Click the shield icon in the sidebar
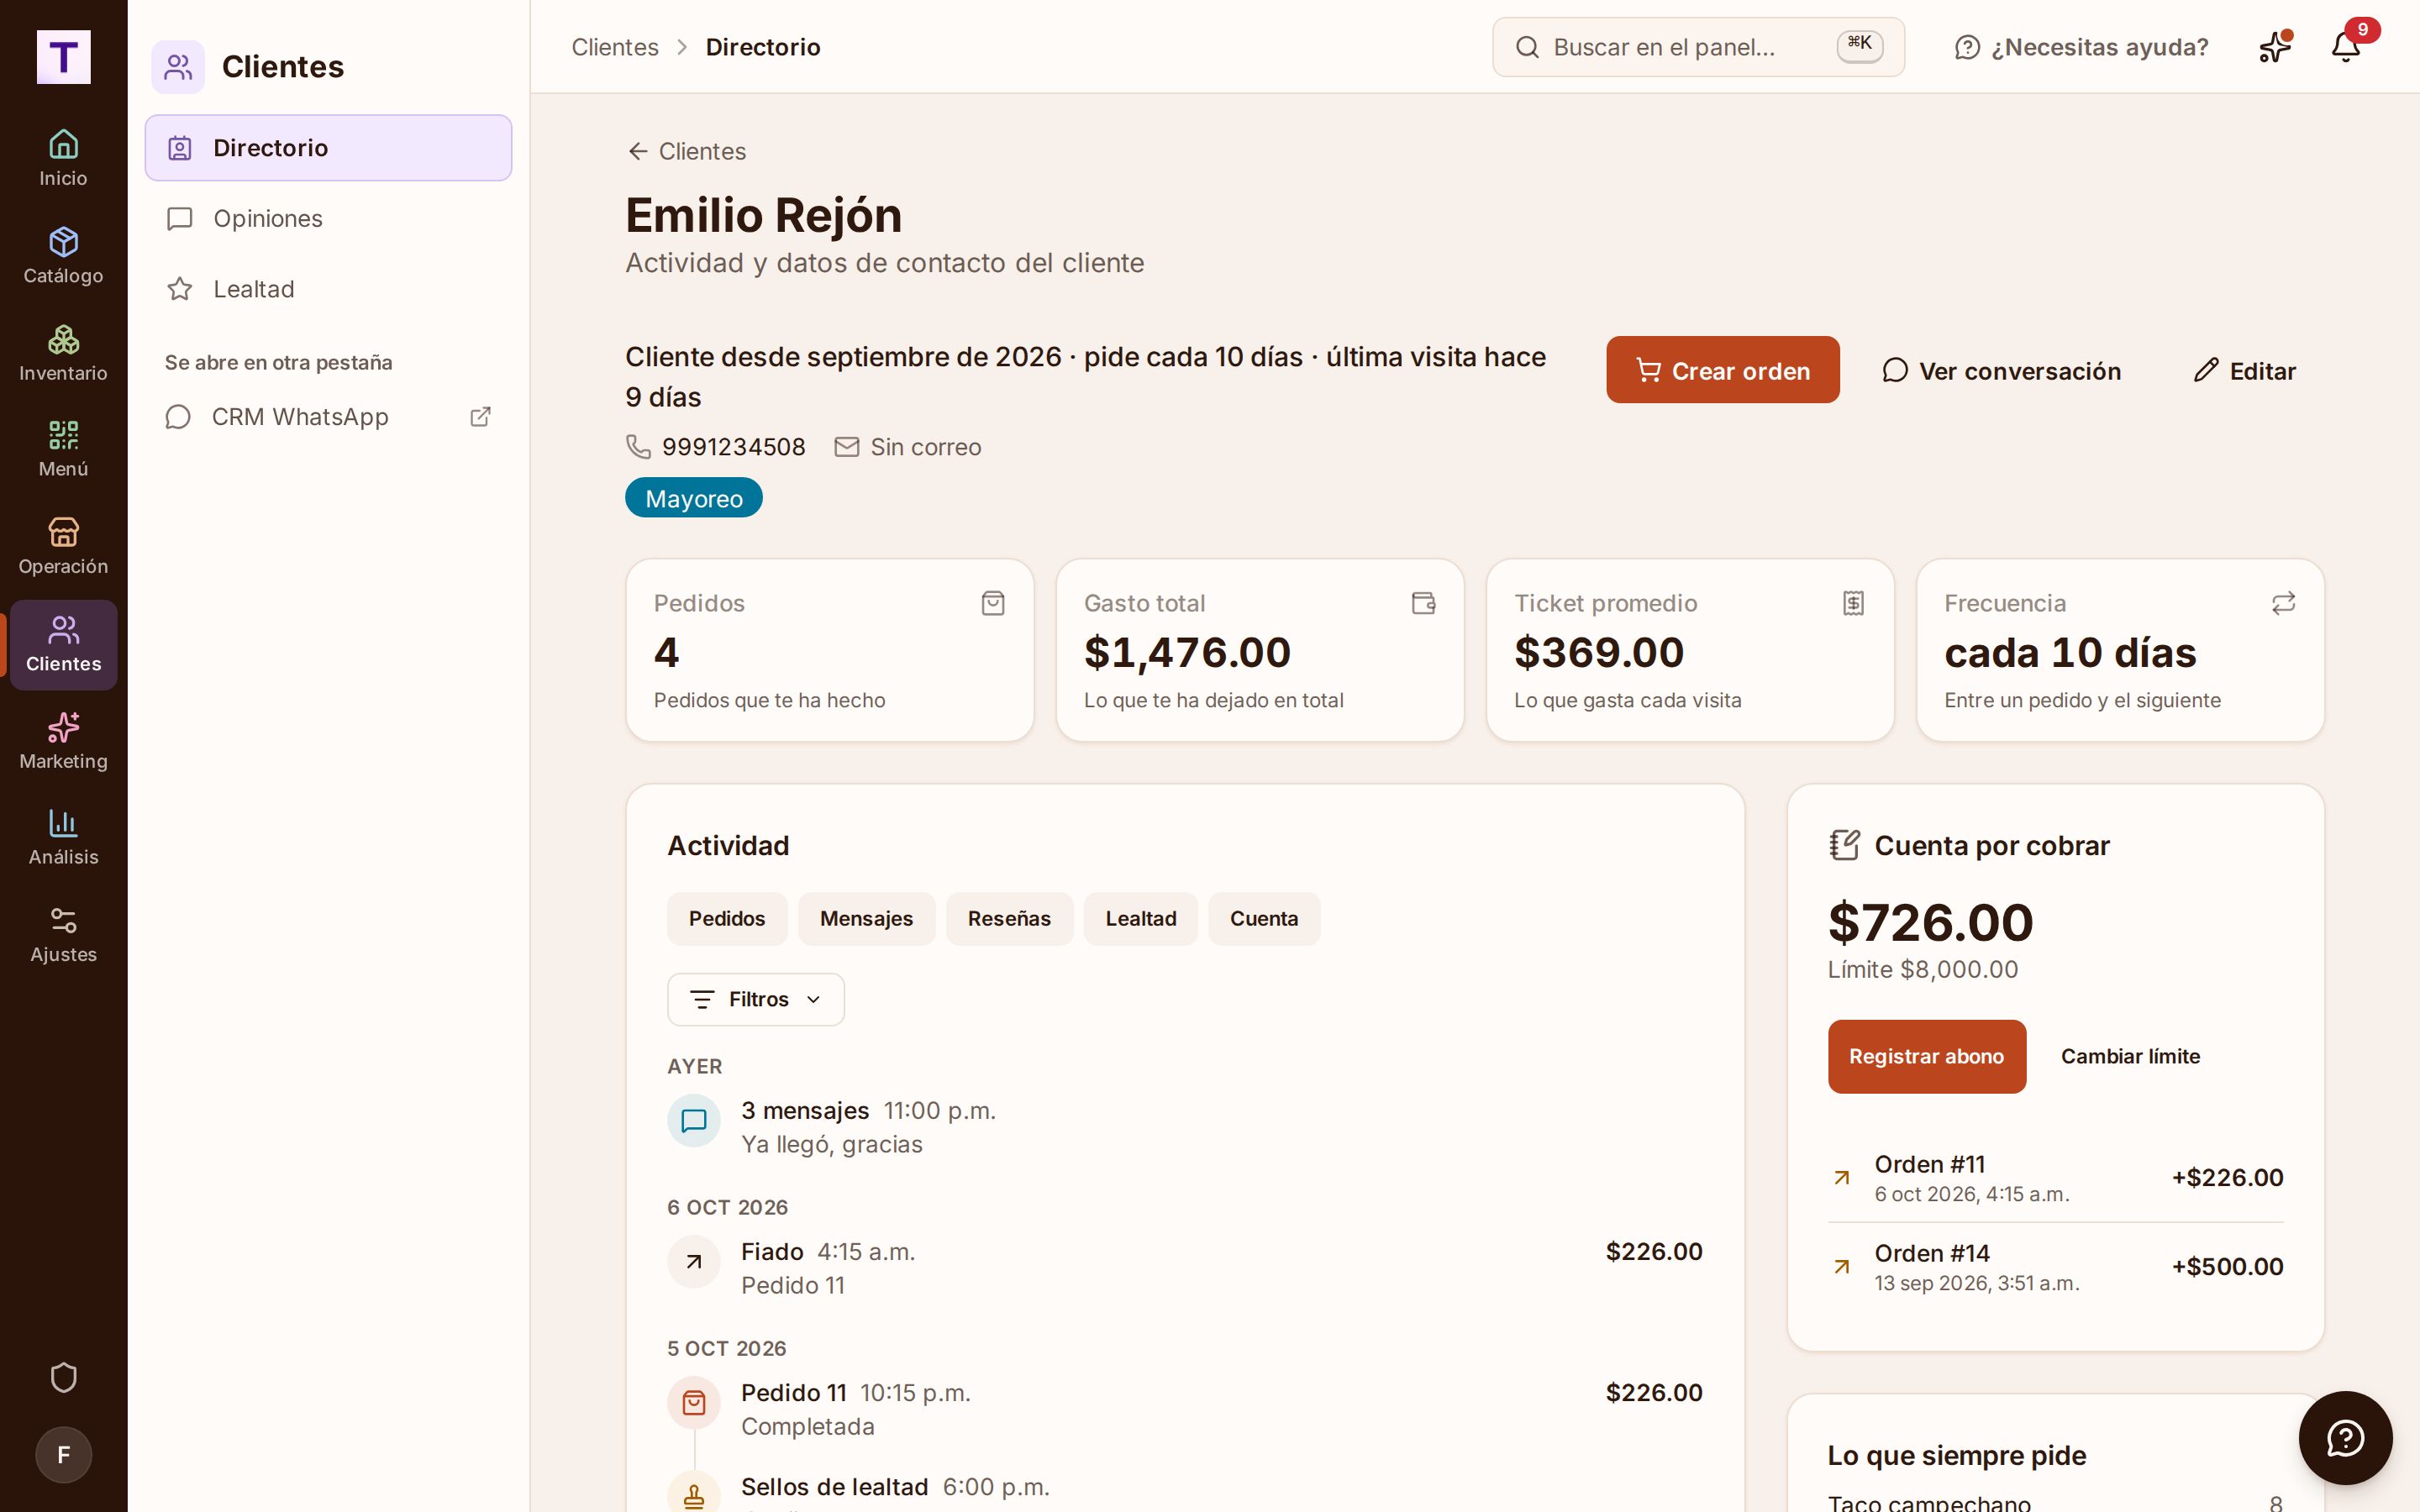Viewport: 2420px width, 1512px height. pos(63,1377)
